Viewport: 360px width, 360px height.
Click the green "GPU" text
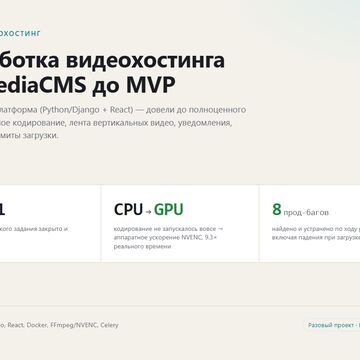[x=169, y=210]
